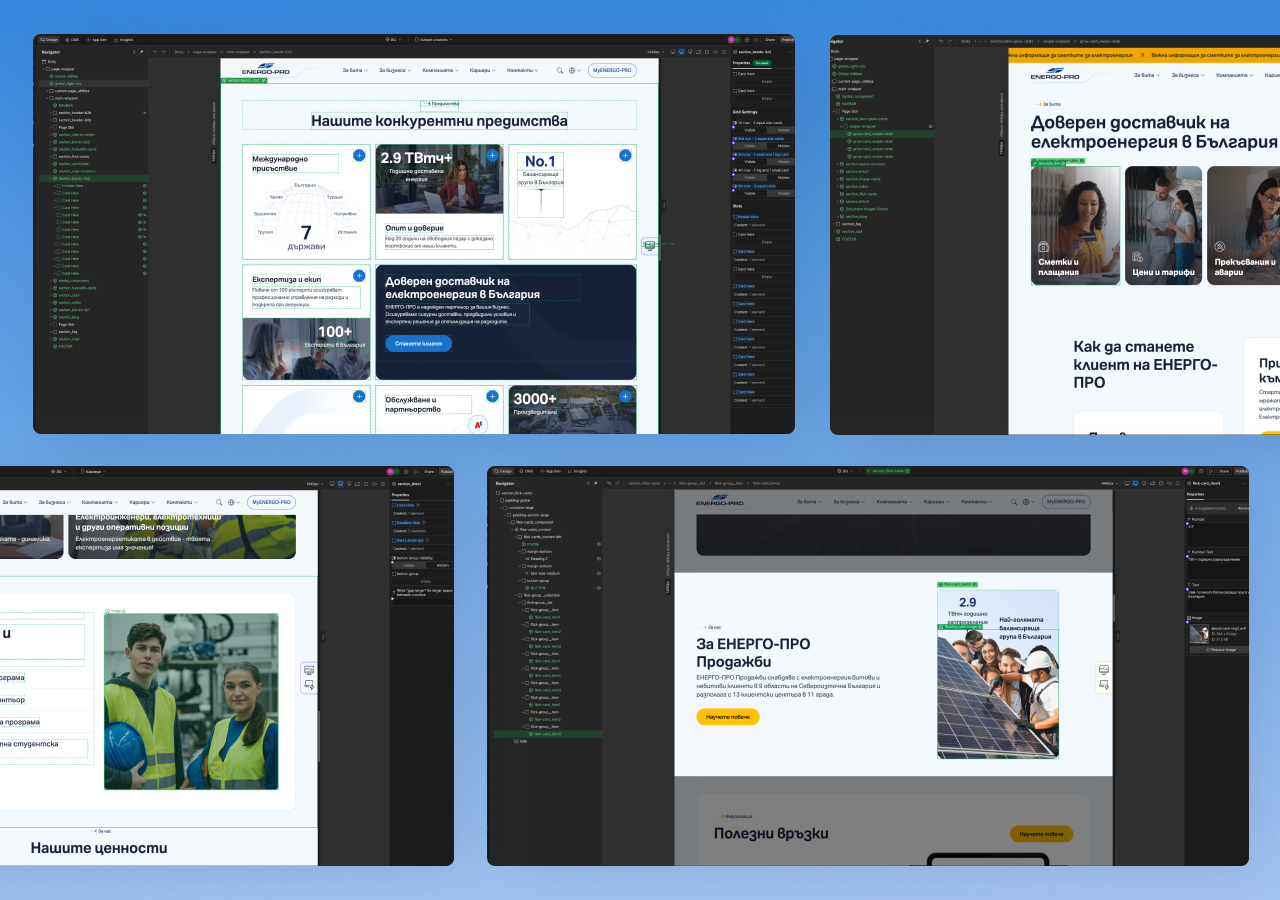This screenshot has width=1280, height=900.
Task: Click the Number field in bottom-right window properties
Action: coord(1218,535)
